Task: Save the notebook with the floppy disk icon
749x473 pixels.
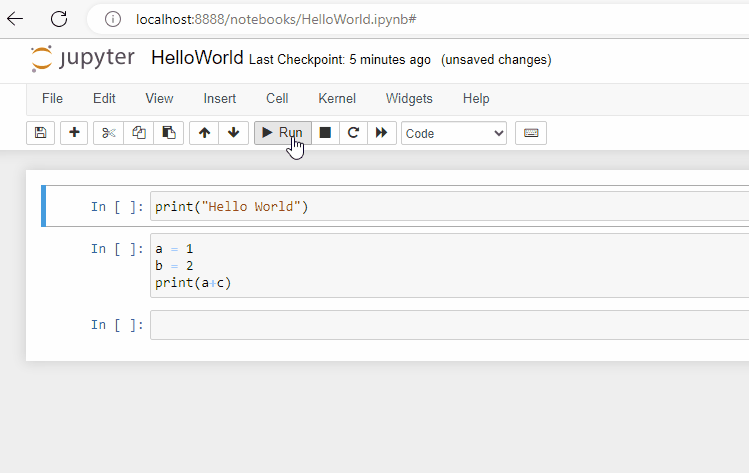Action: [x=40, y=133]
